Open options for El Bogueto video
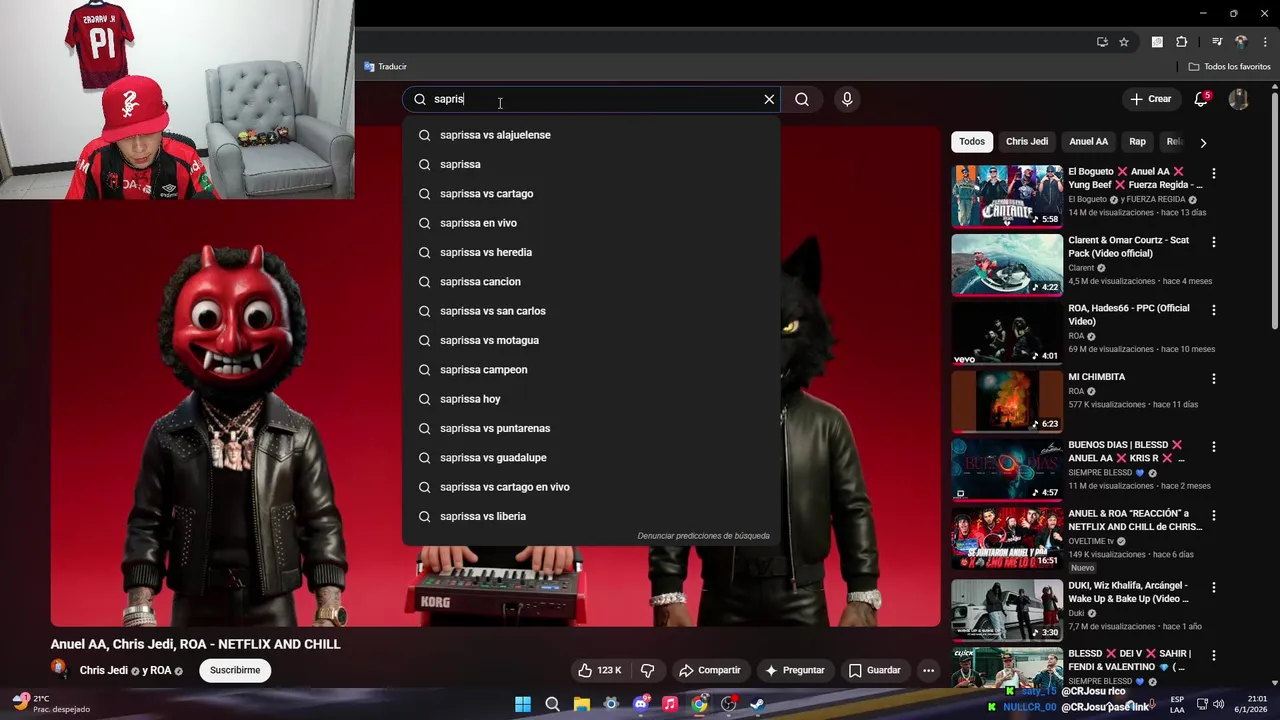 pyautogui.click(x=1214, y=173)
